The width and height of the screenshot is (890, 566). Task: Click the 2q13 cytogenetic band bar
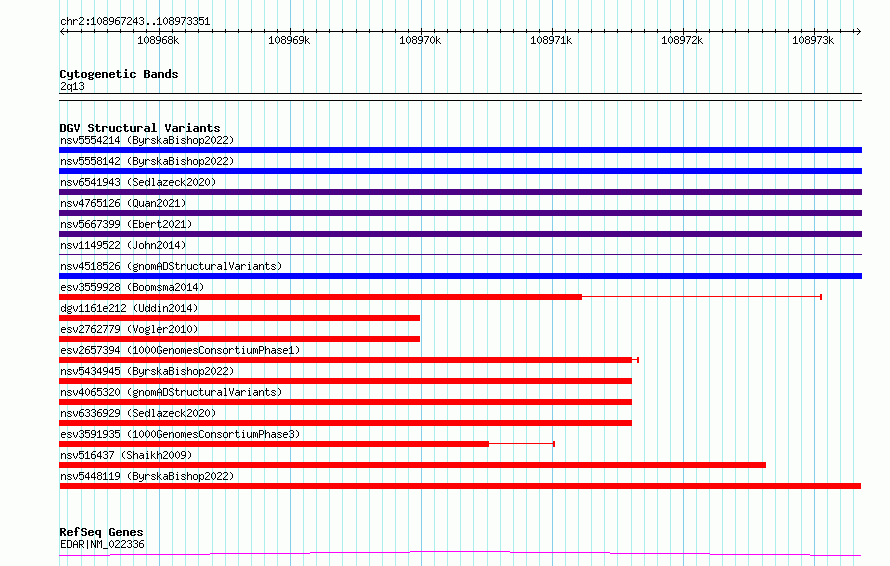tap(460, 97)
